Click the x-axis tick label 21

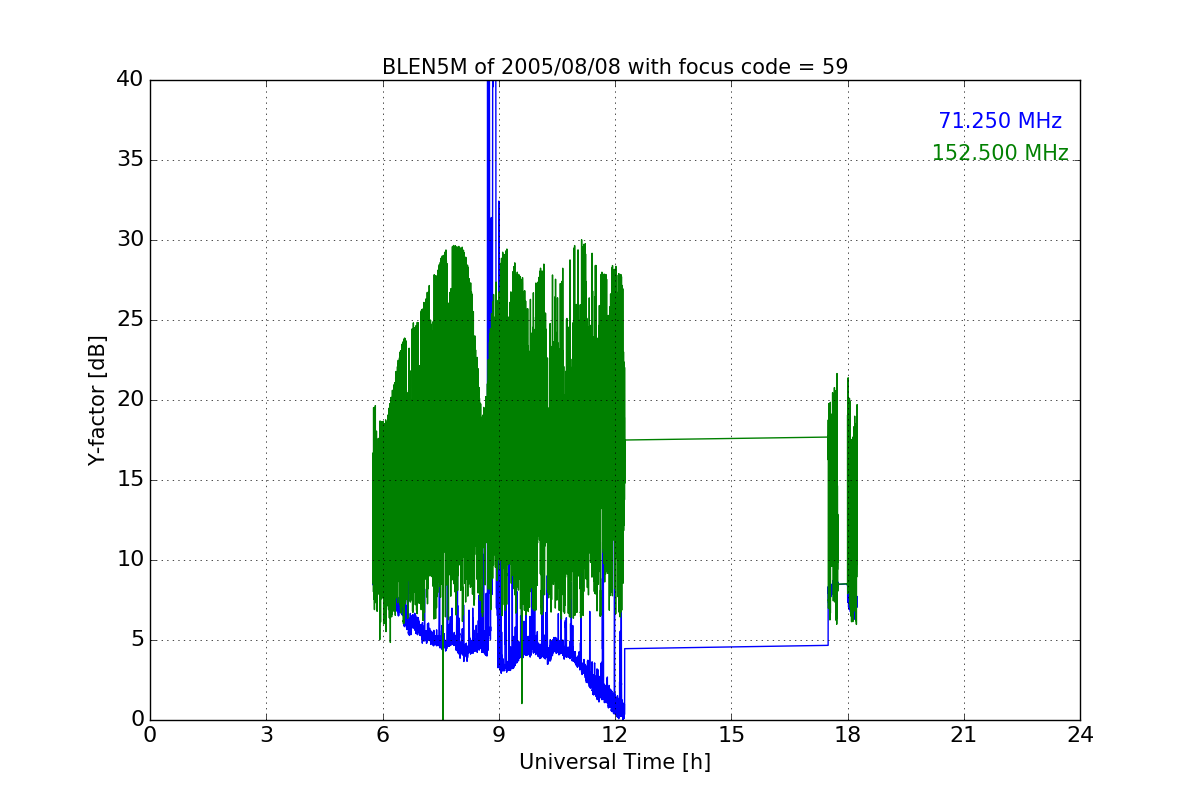(x=964, y=734)
